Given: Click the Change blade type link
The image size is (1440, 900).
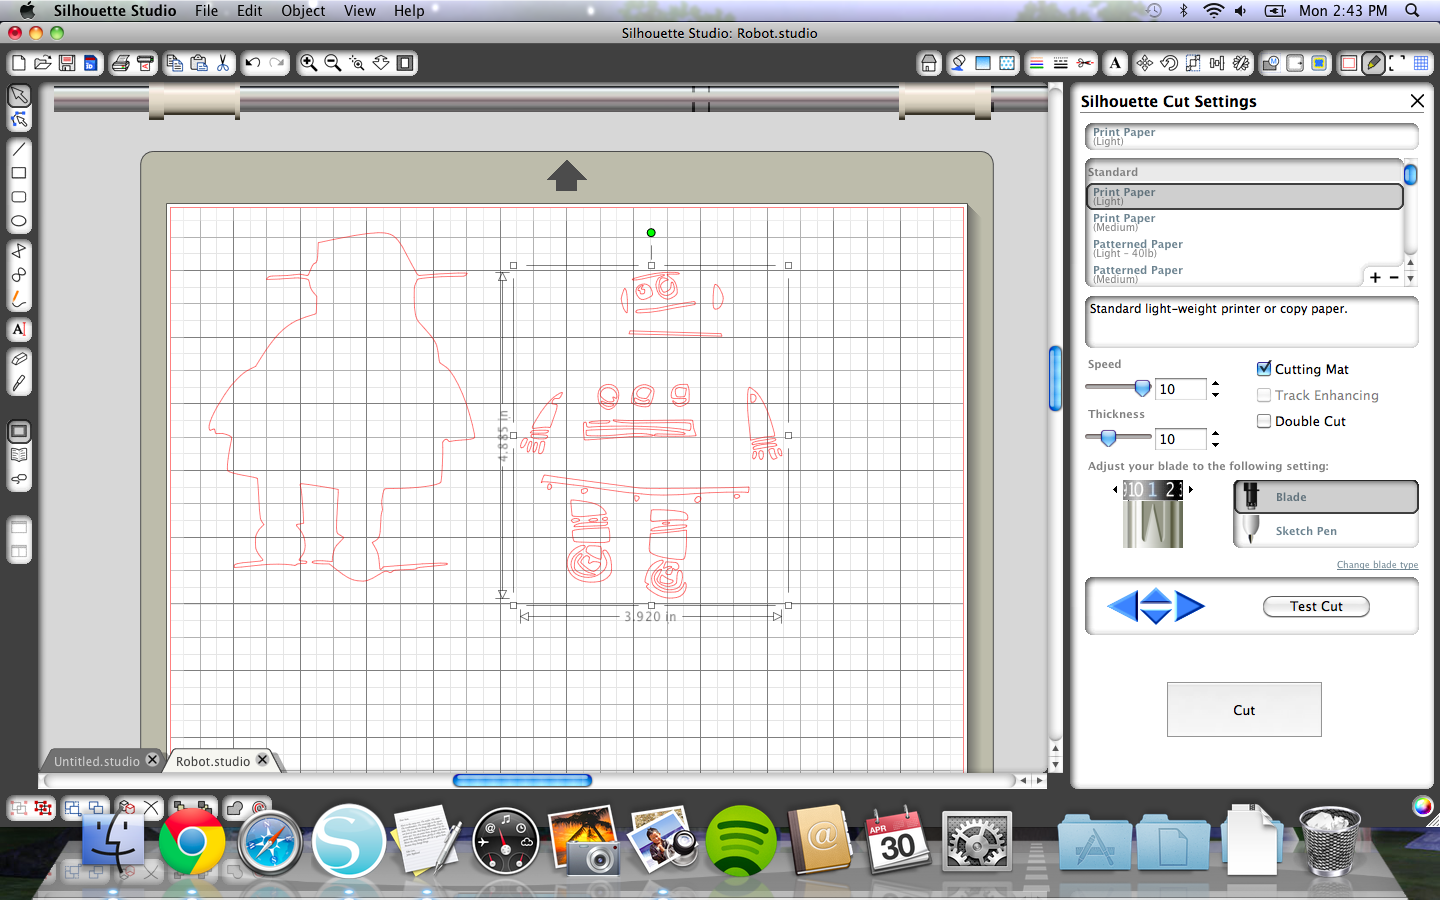Looking at the screenshot, I should pyautogui.click(x=1377, y=565).
